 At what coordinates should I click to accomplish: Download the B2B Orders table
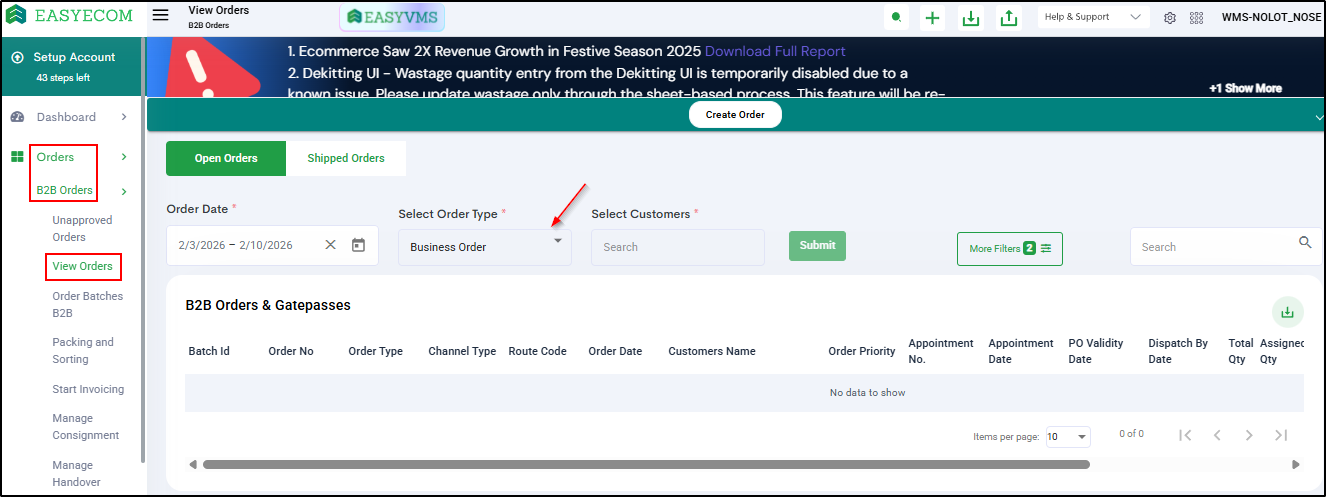click(x=1287, y=312)
